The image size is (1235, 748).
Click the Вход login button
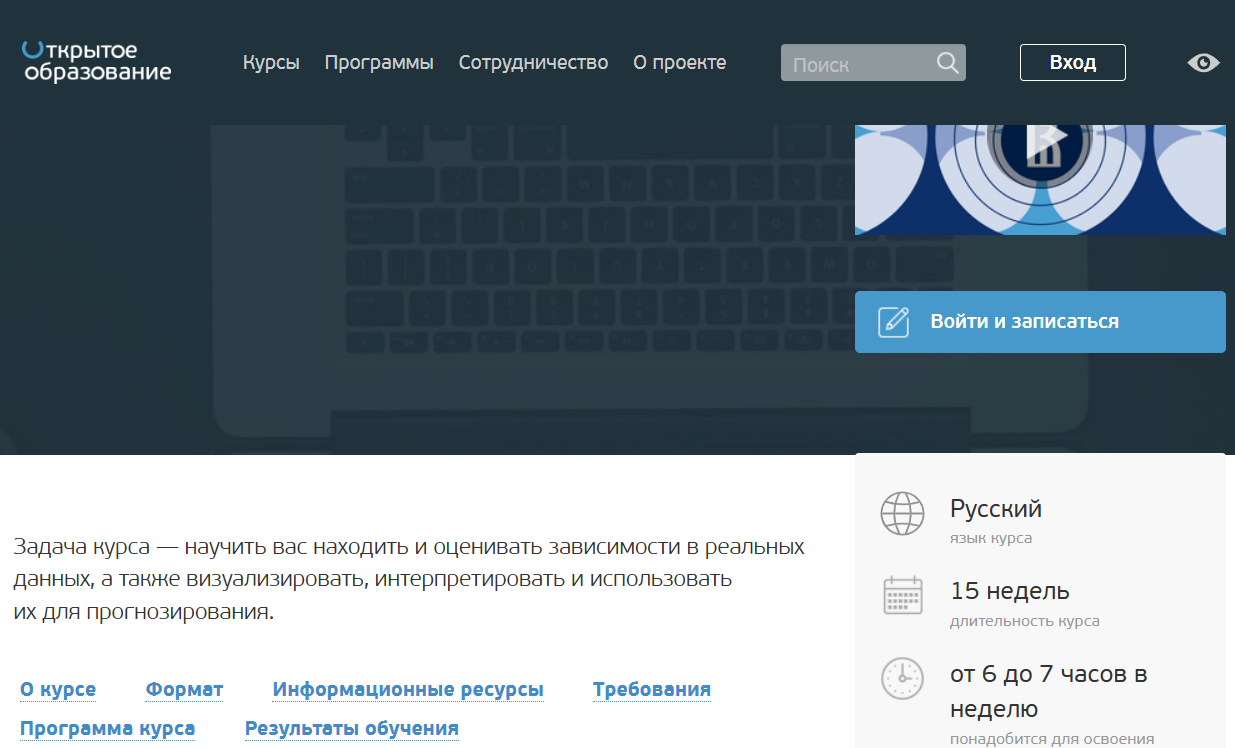pos(1073,63)
